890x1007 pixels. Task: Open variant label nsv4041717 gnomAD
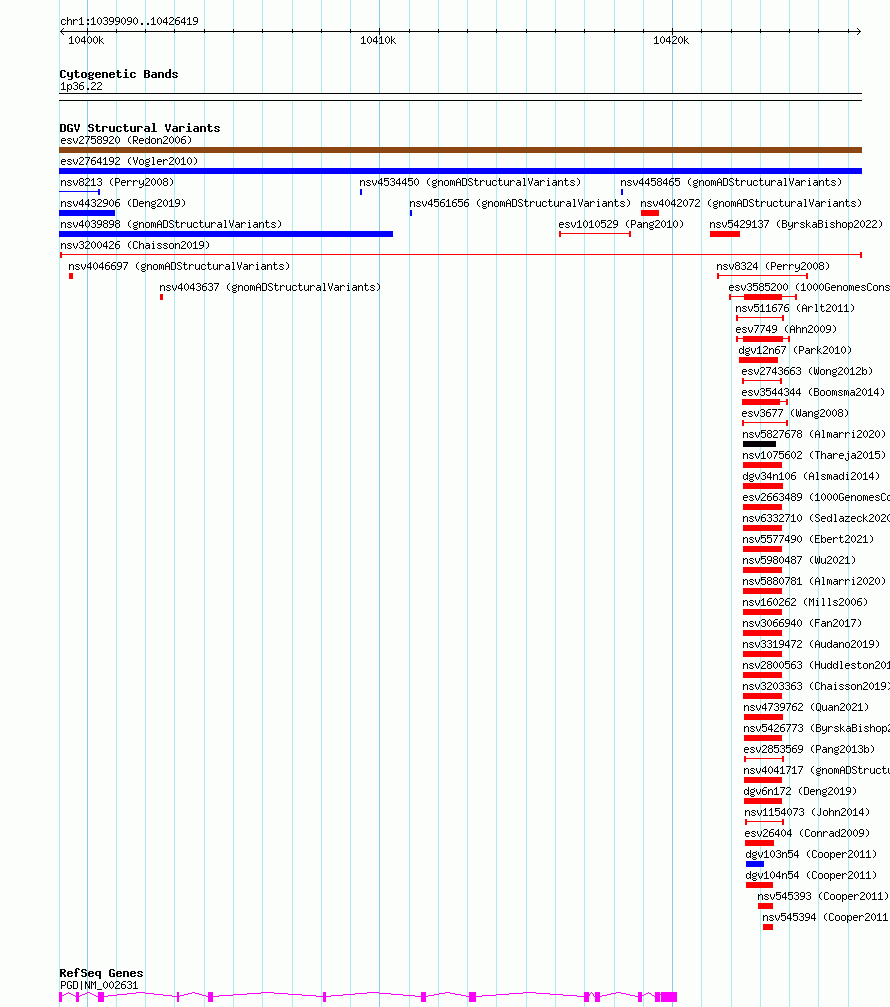click(816, 770)
